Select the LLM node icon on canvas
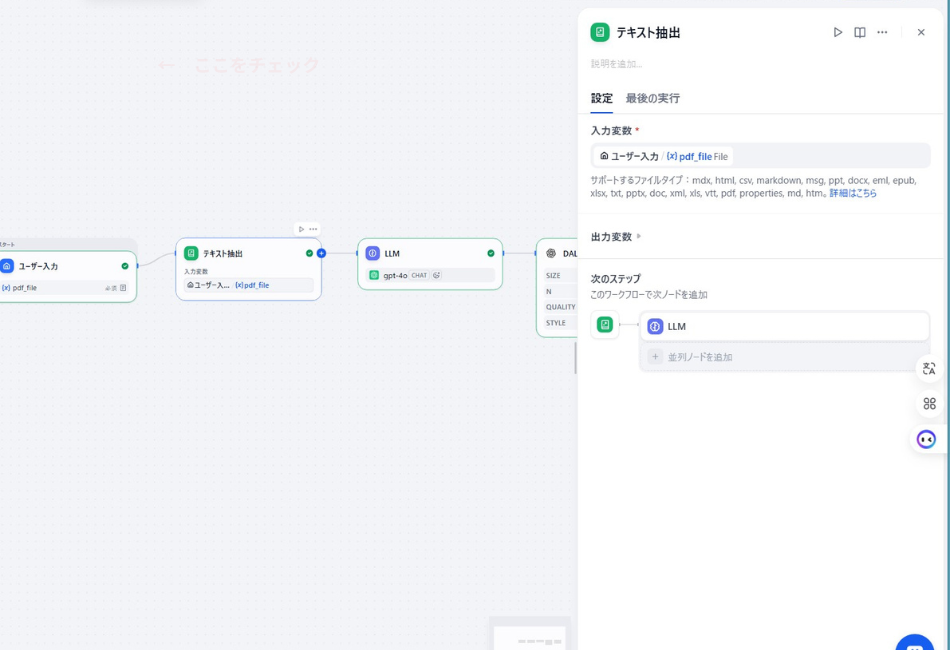 click(372, 253)
